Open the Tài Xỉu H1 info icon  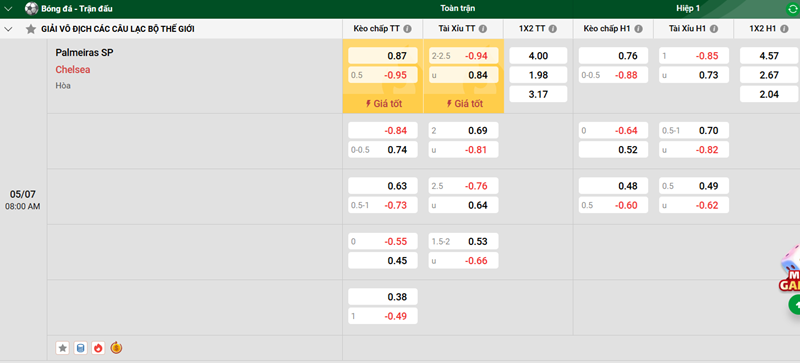714,29
